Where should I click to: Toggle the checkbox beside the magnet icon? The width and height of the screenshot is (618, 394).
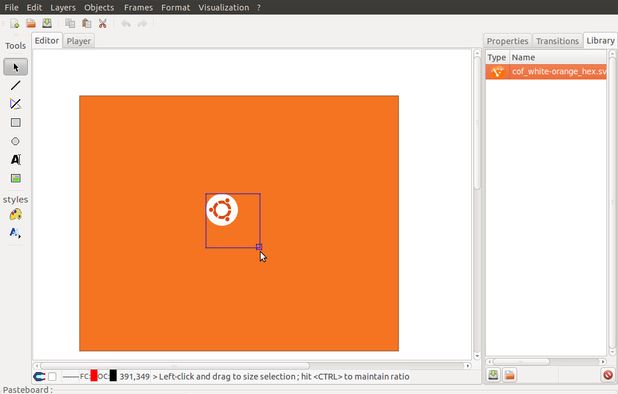pyautogui.click(x=52, y=377)
